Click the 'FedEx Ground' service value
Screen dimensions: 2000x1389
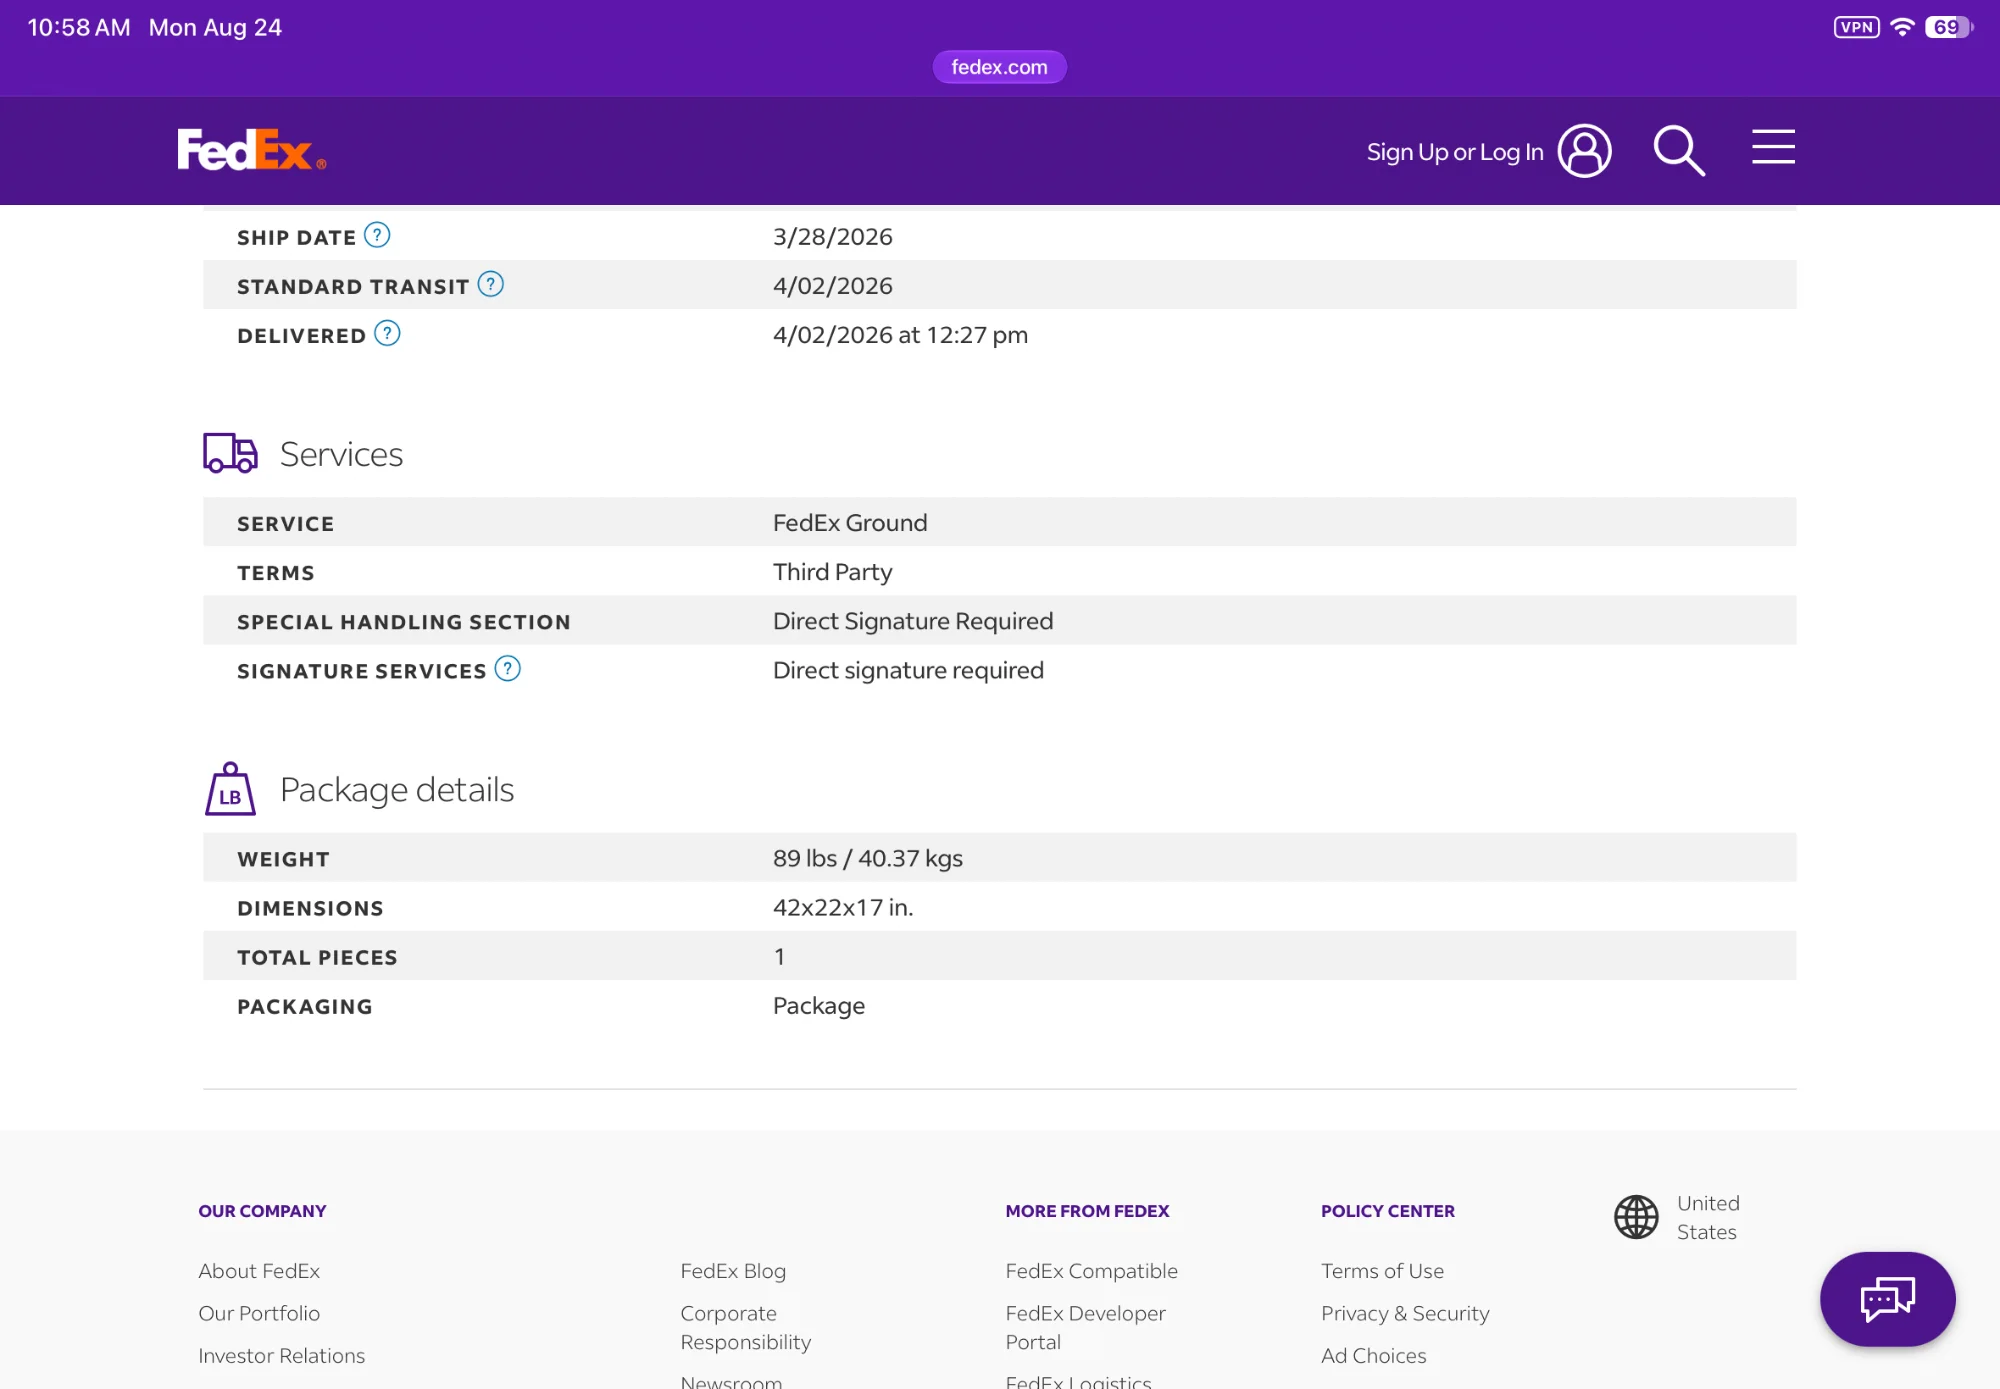(x=850, y=523)
